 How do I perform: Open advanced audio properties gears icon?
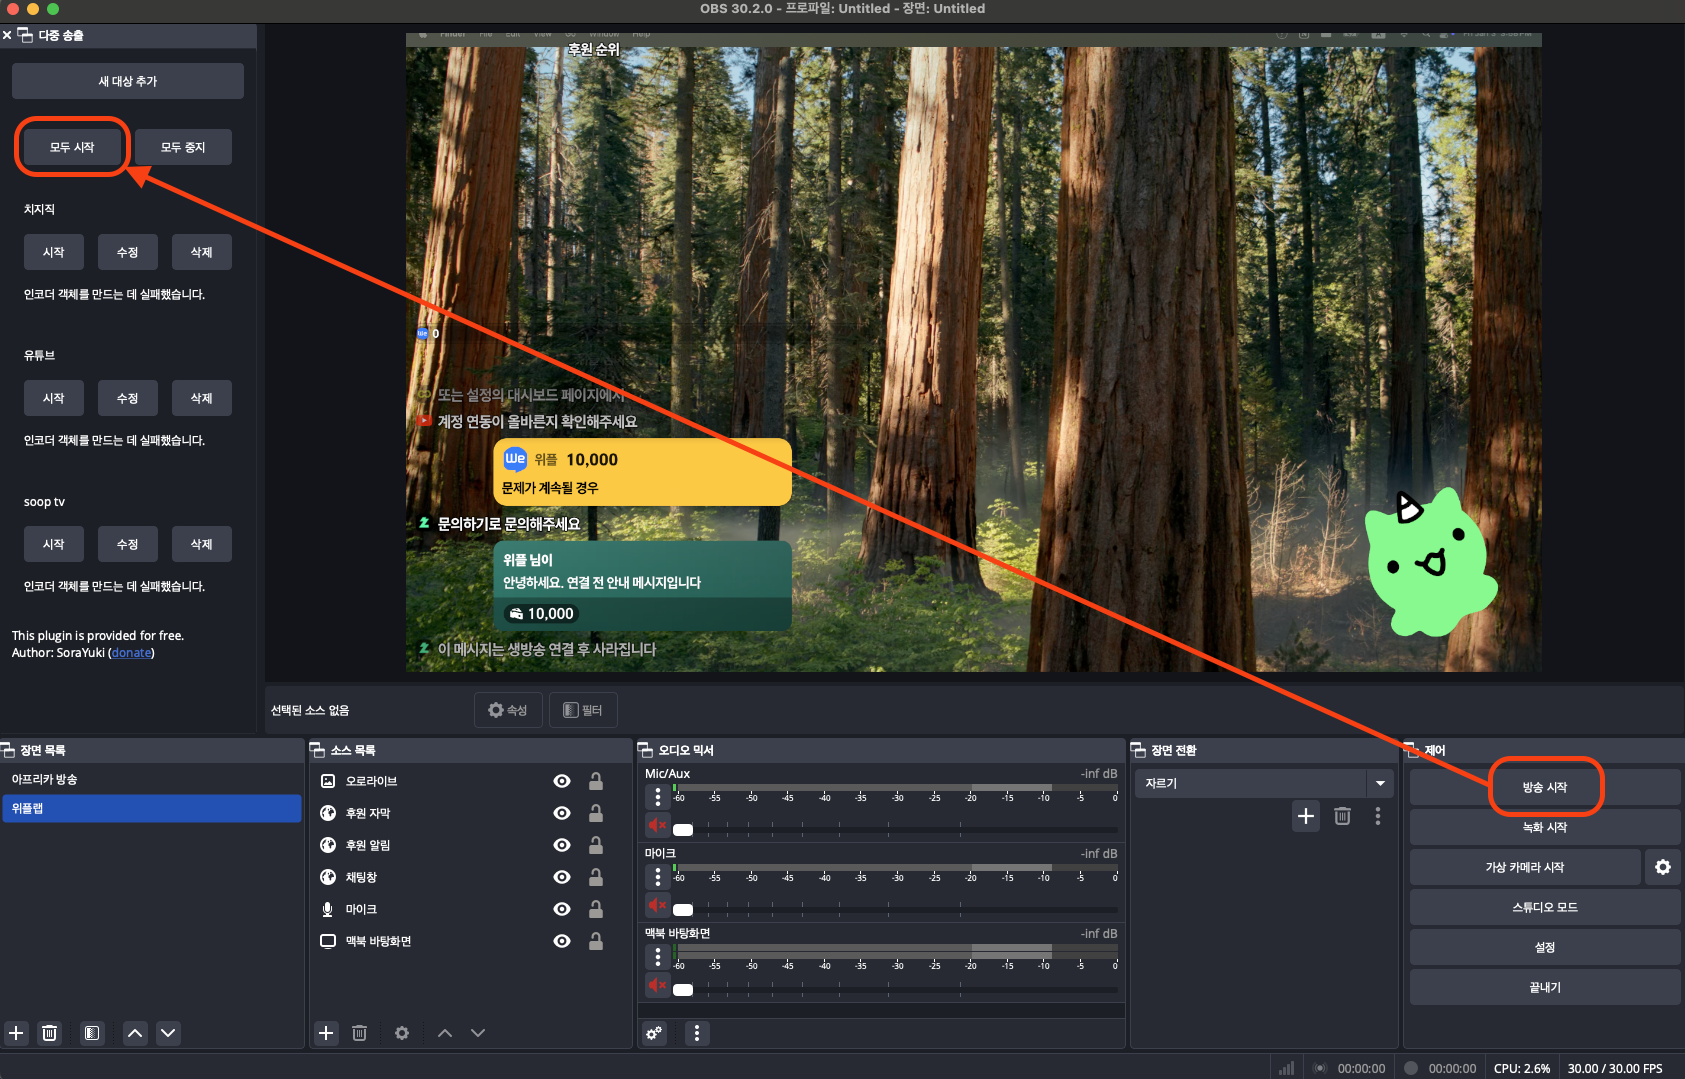point(654,1033)
